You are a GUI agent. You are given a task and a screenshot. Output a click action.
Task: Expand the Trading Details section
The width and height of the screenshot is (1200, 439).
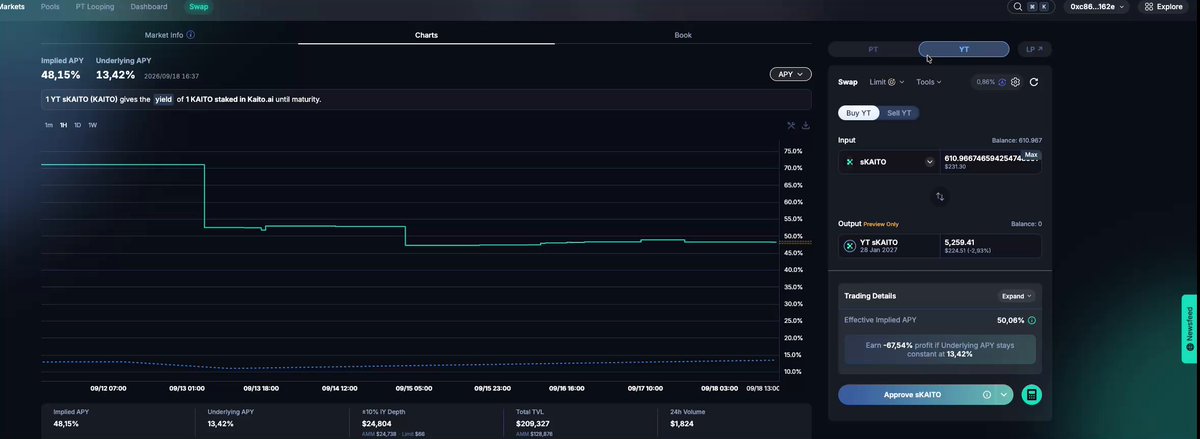1016,296
